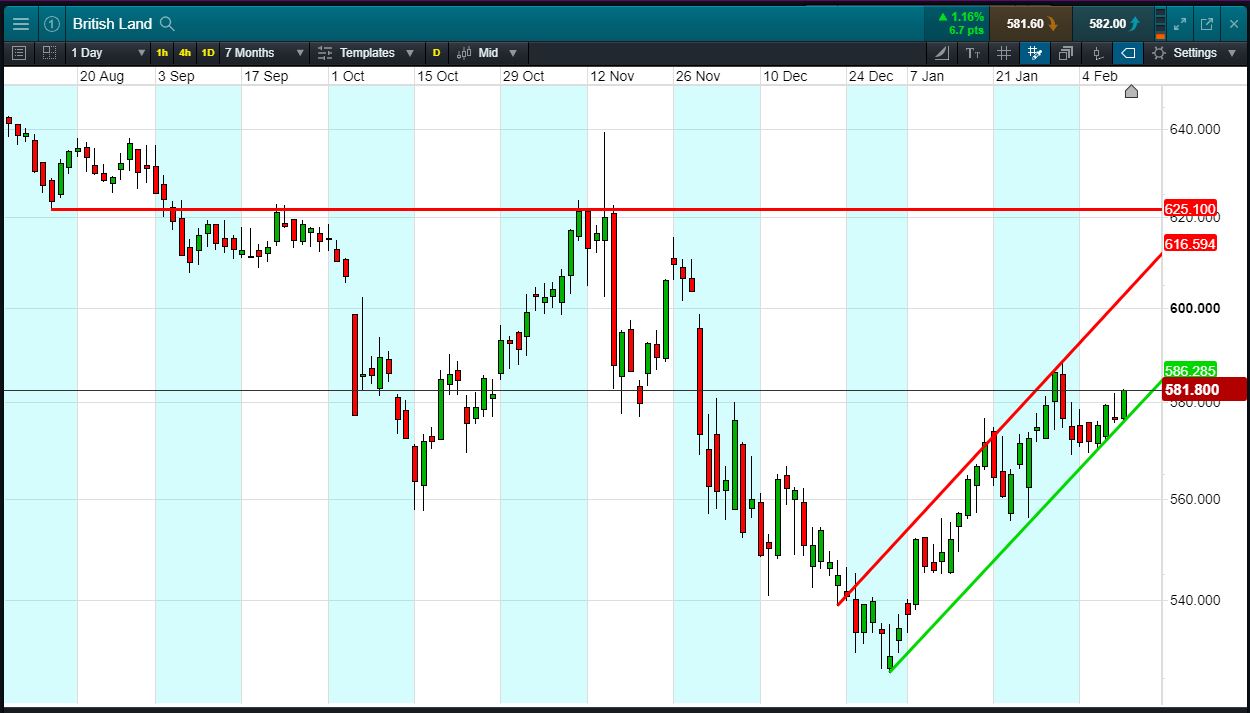Switch to the 1D interval shortcut
The image size is (1250, 713).
208,53
